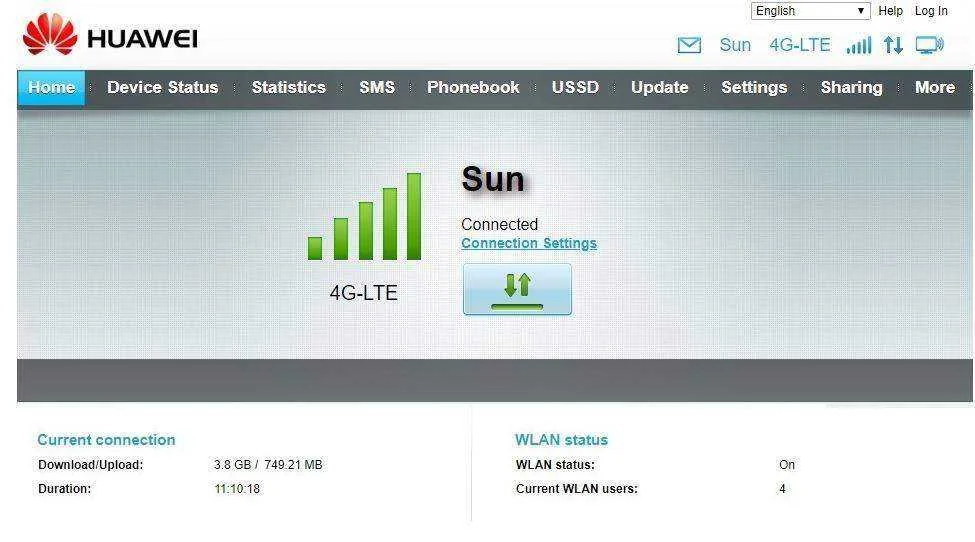Click the WLAN monitor status icon

930,45
